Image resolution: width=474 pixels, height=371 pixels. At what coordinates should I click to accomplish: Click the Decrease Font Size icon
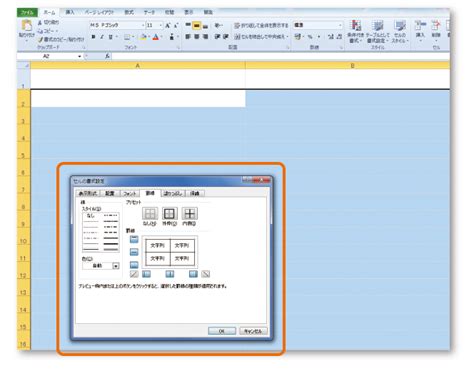tap(176, 25)
